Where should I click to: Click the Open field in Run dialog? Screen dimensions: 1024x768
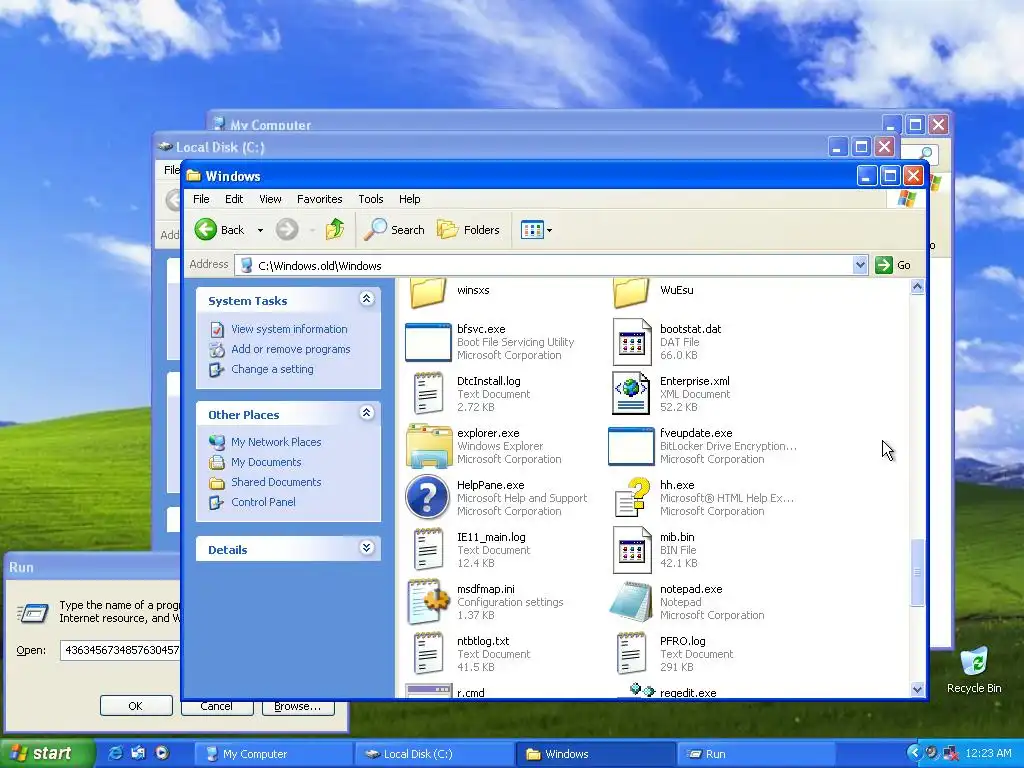click(120, 650)
